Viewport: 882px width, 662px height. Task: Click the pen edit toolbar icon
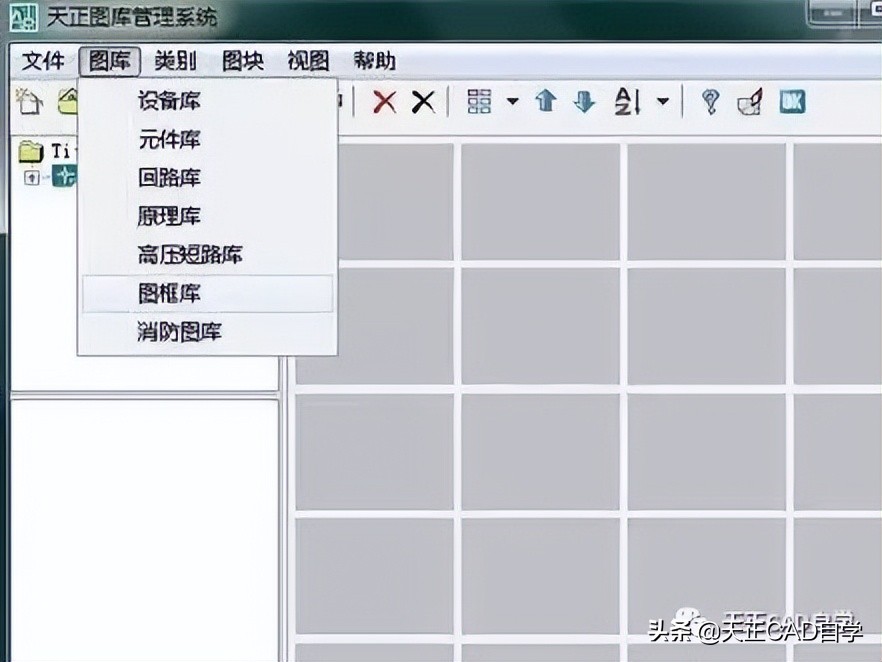[x=752, y=100]
